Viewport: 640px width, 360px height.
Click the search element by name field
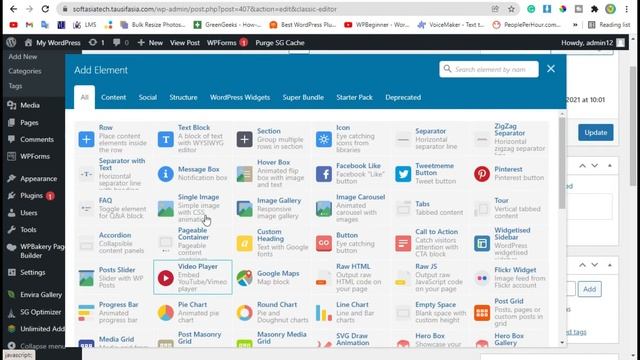(489, 69)
